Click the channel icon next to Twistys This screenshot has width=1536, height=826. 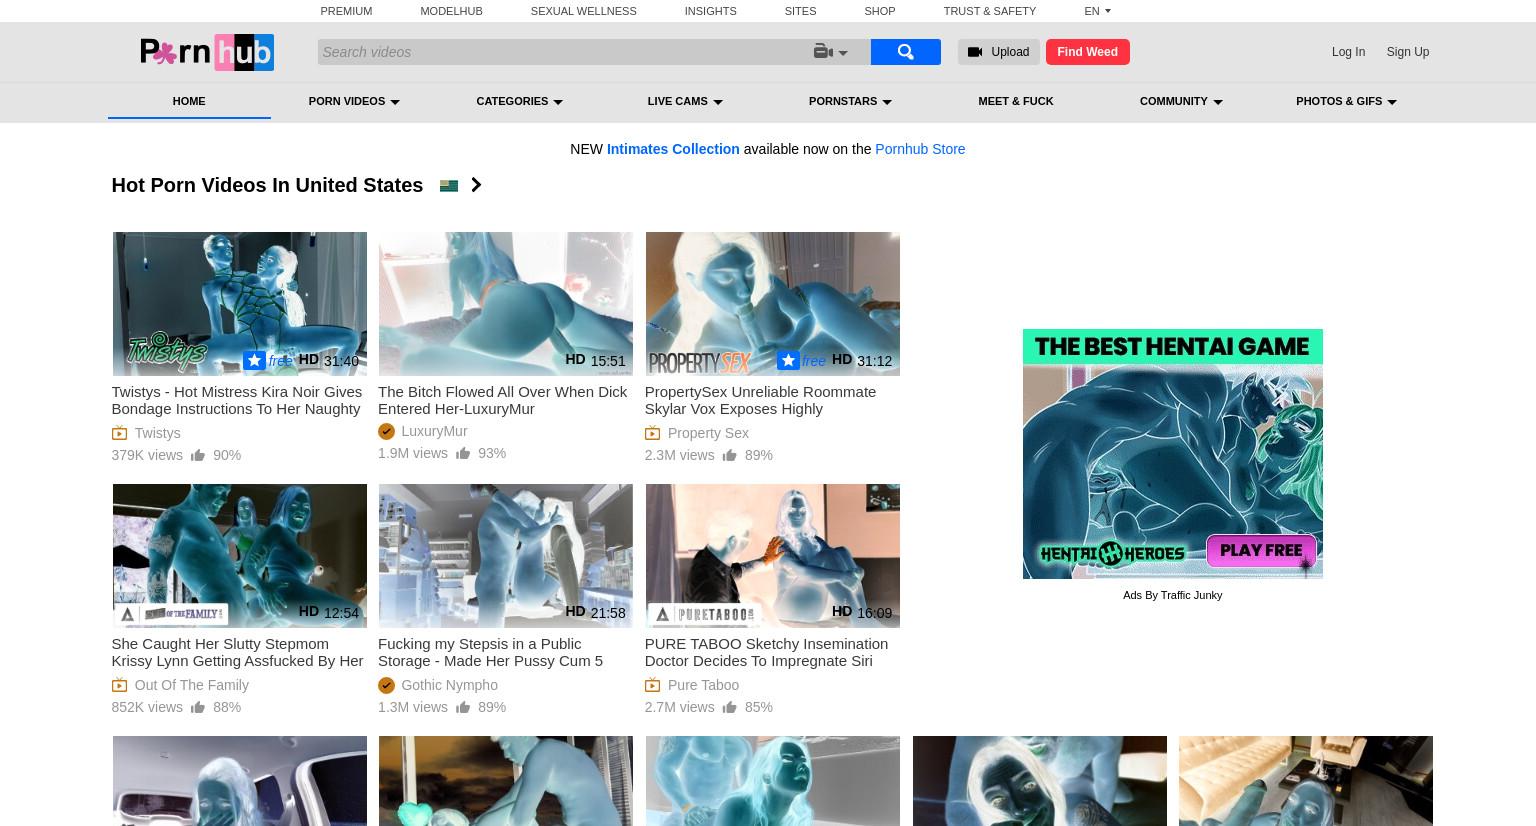119,433
